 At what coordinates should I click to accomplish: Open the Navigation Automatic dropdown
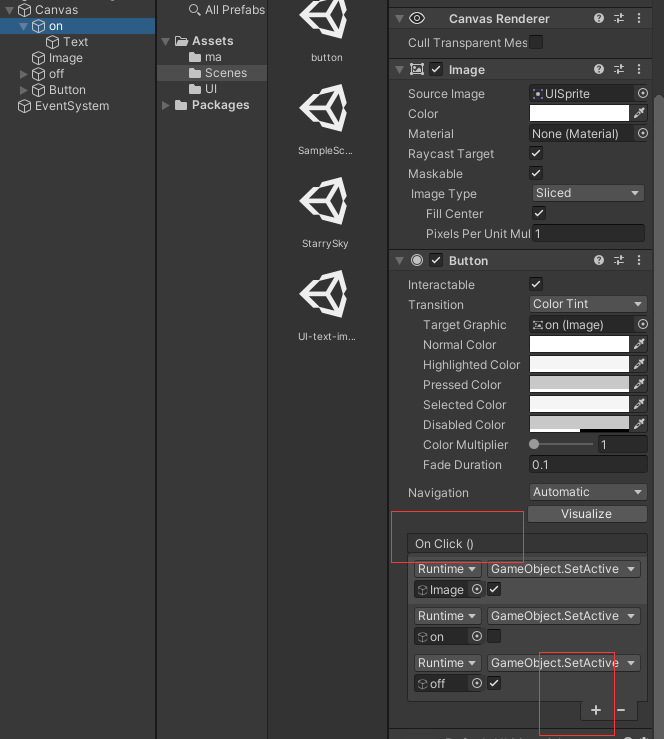coord(588,492)
